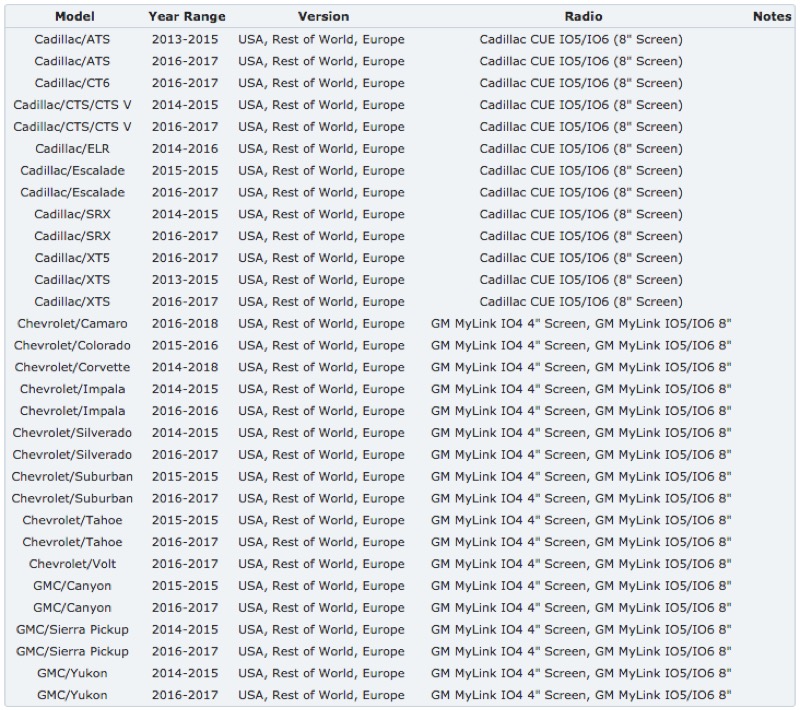Click the 2014-2018 year range cell

pos(185,368)
